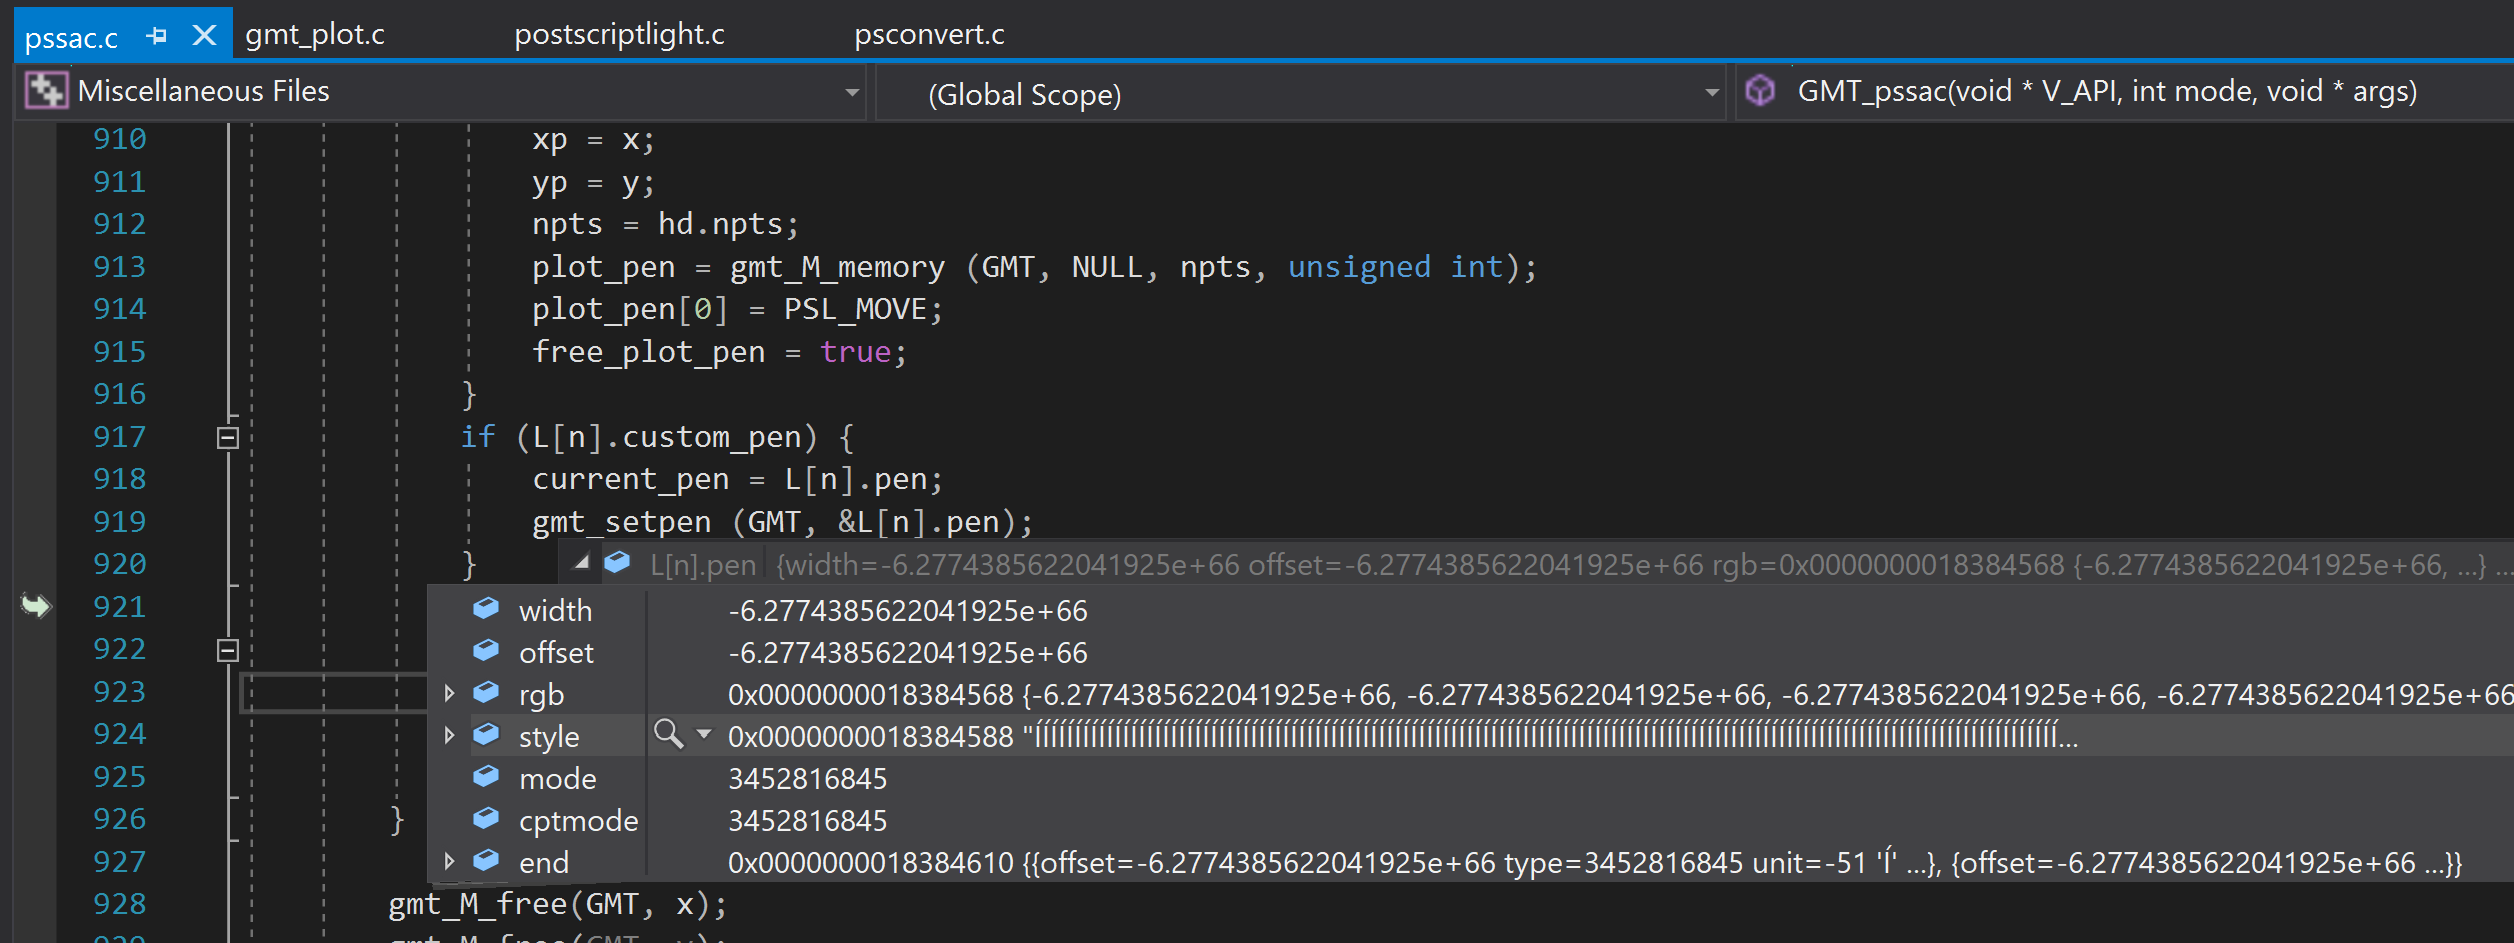This screenshot has height=943, width=2514.
Task: Switch to the psconvert.c tab
Action: click(x=930, y=34)
